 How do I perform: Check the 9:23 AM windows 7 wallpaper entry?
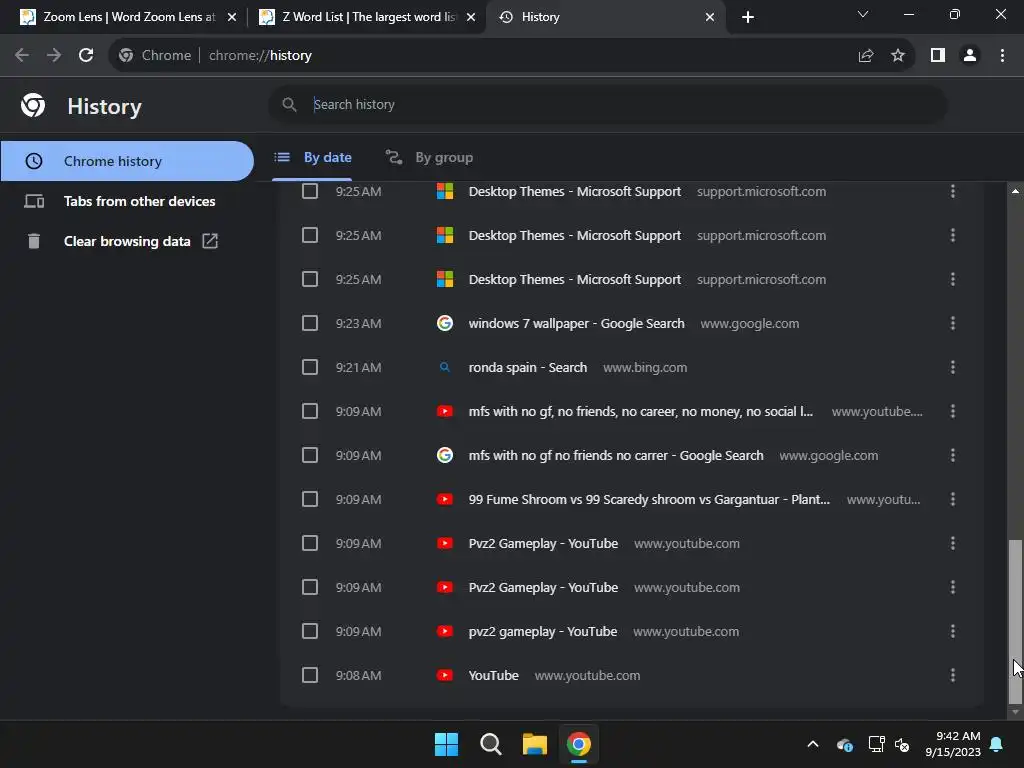coord(310,323)
